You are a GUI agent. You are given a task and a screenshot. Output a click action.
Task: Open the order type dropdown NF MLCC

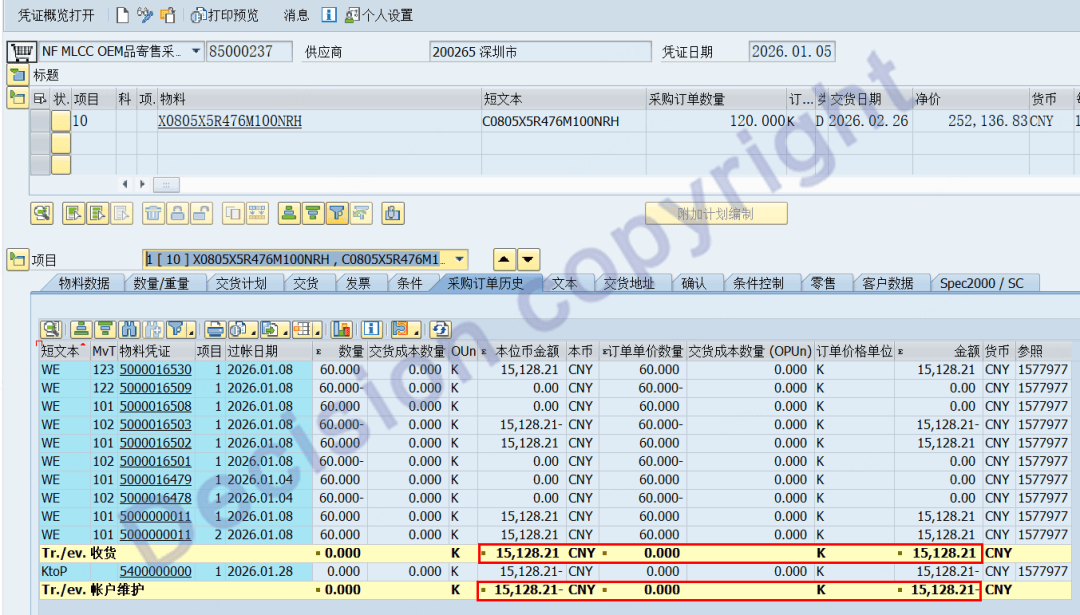tap(194, 51)
